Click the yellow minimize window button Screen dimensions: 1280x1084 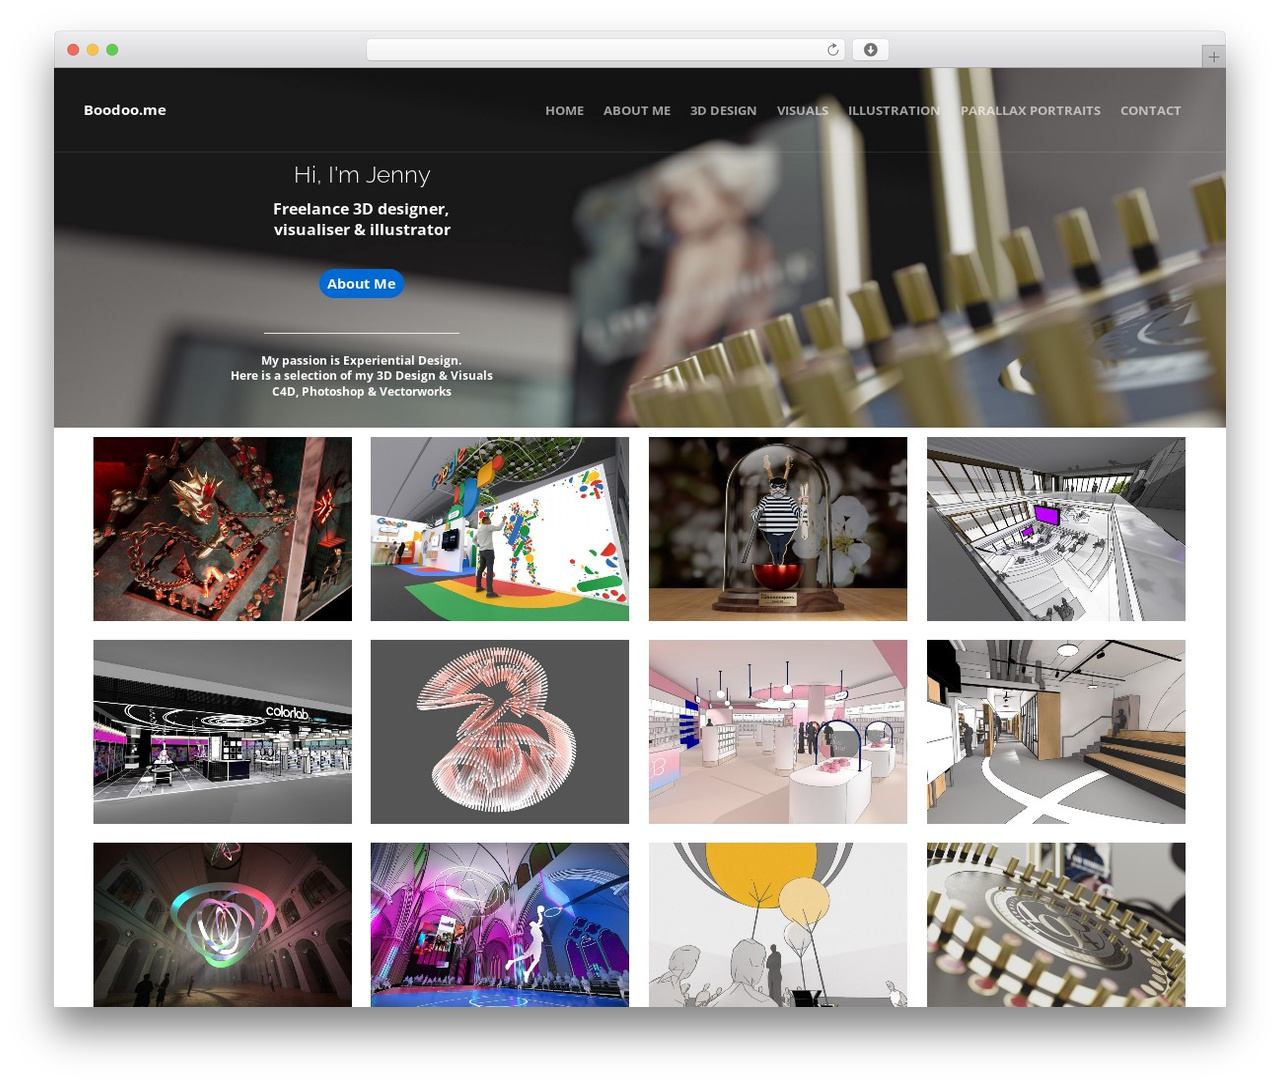click(x=92, y=50)
